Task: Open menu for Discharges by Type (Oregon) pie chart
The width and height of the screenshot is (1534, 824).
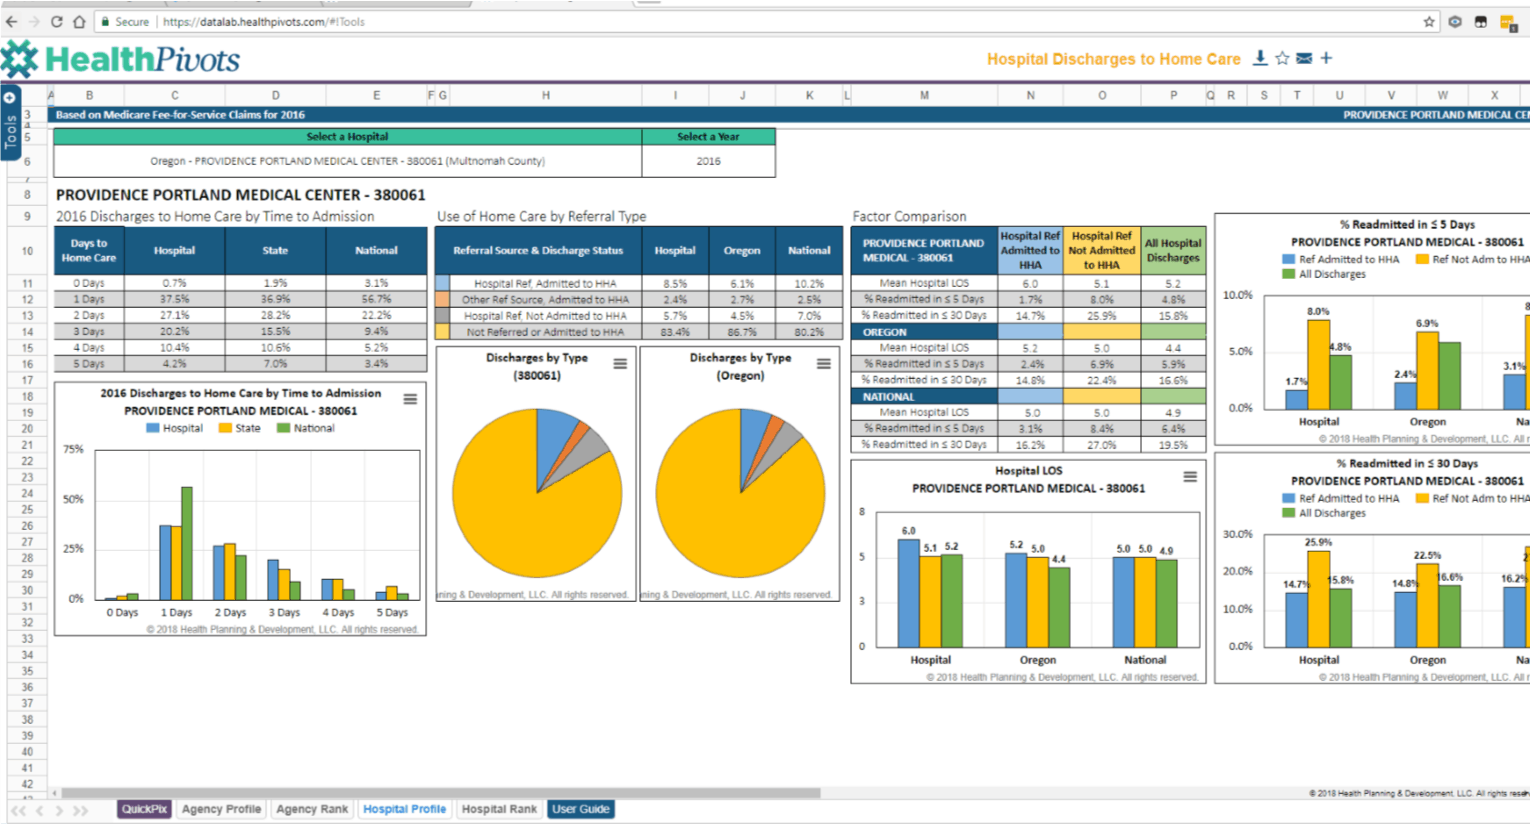Action: pos(823,364)
